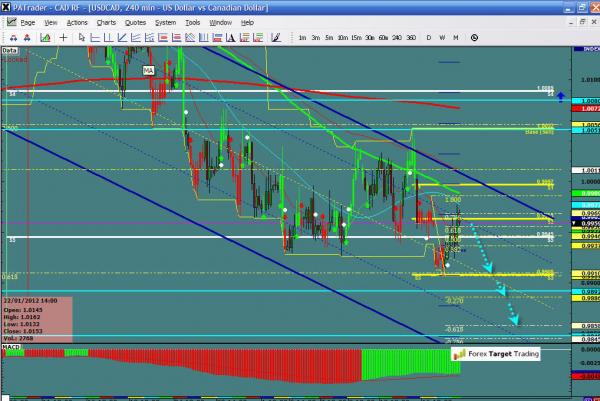Switch chart to 240 minute timeframe
600x401 pixels.
397,37
